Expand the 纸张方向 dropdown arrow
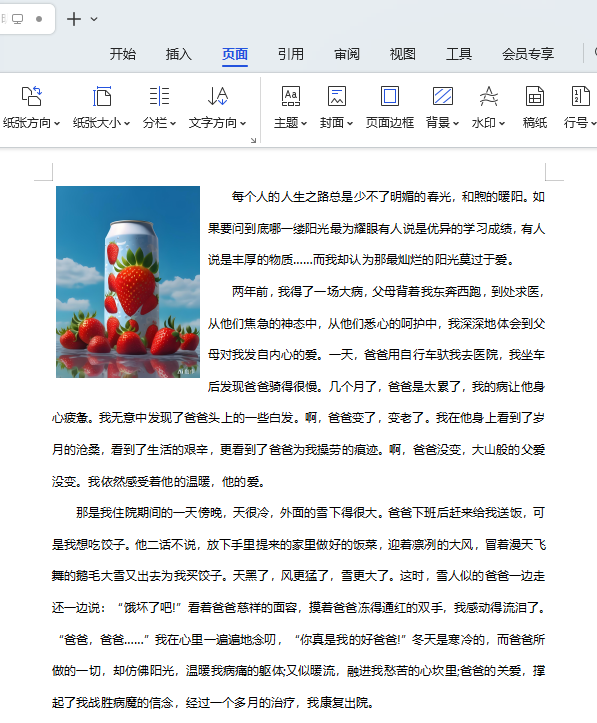The image size is (597, 723). pyautogui.click(x=57, y=123)
